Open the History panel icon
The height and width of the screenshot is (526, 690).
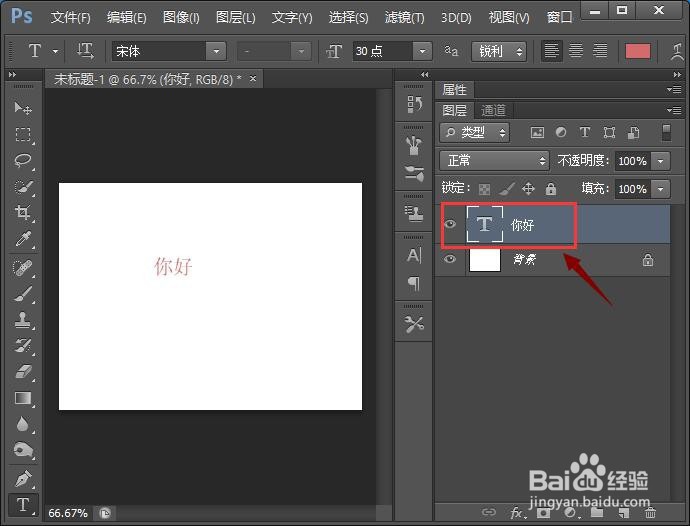coord(414,105)
